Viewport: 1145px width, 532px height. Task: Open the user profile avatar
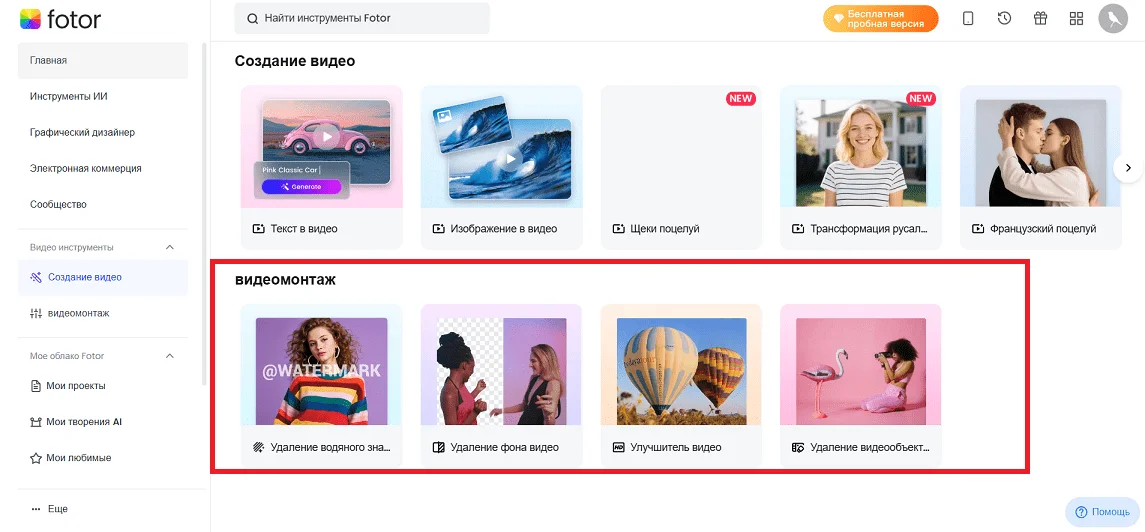point(1113,19)
